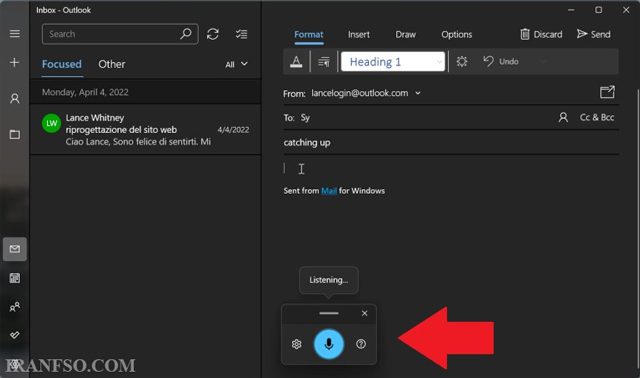Open folders list from sidebar icon
The image size is (640, 378).
[15, 134]
